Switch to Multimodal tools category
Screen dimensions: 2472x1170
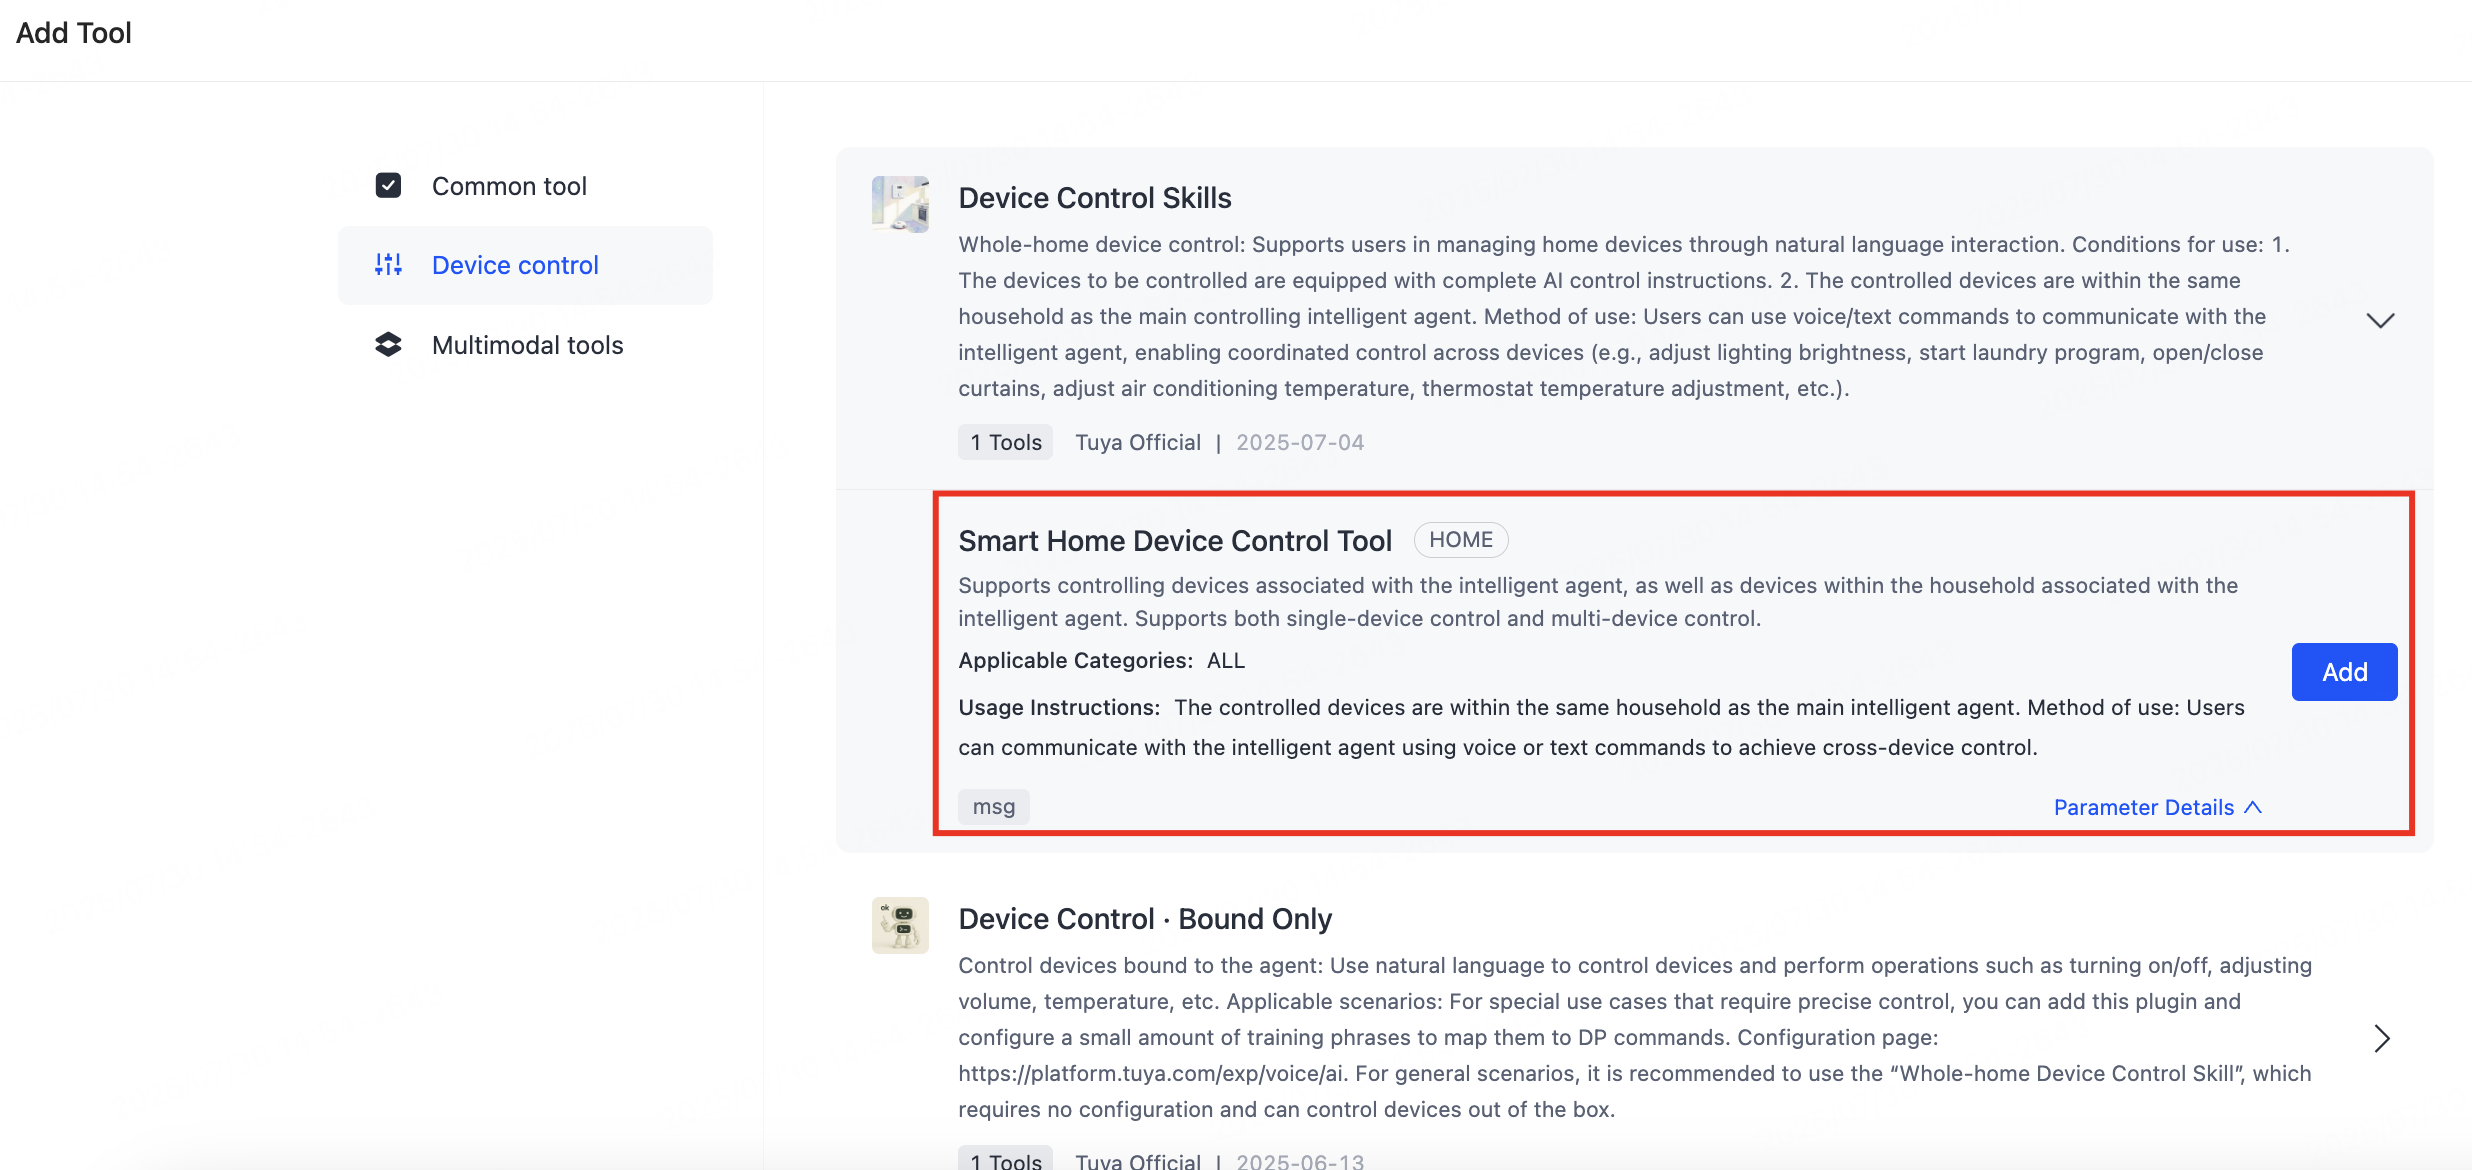point(527,345)
